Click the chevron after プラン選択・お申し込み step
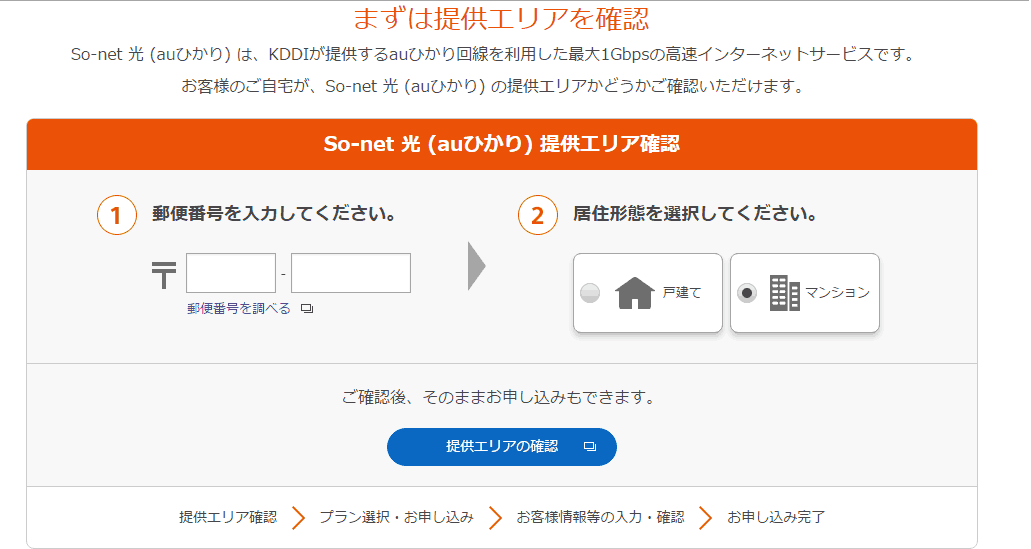The width and height of the screenshot is (1031, 549). (496, 517)
